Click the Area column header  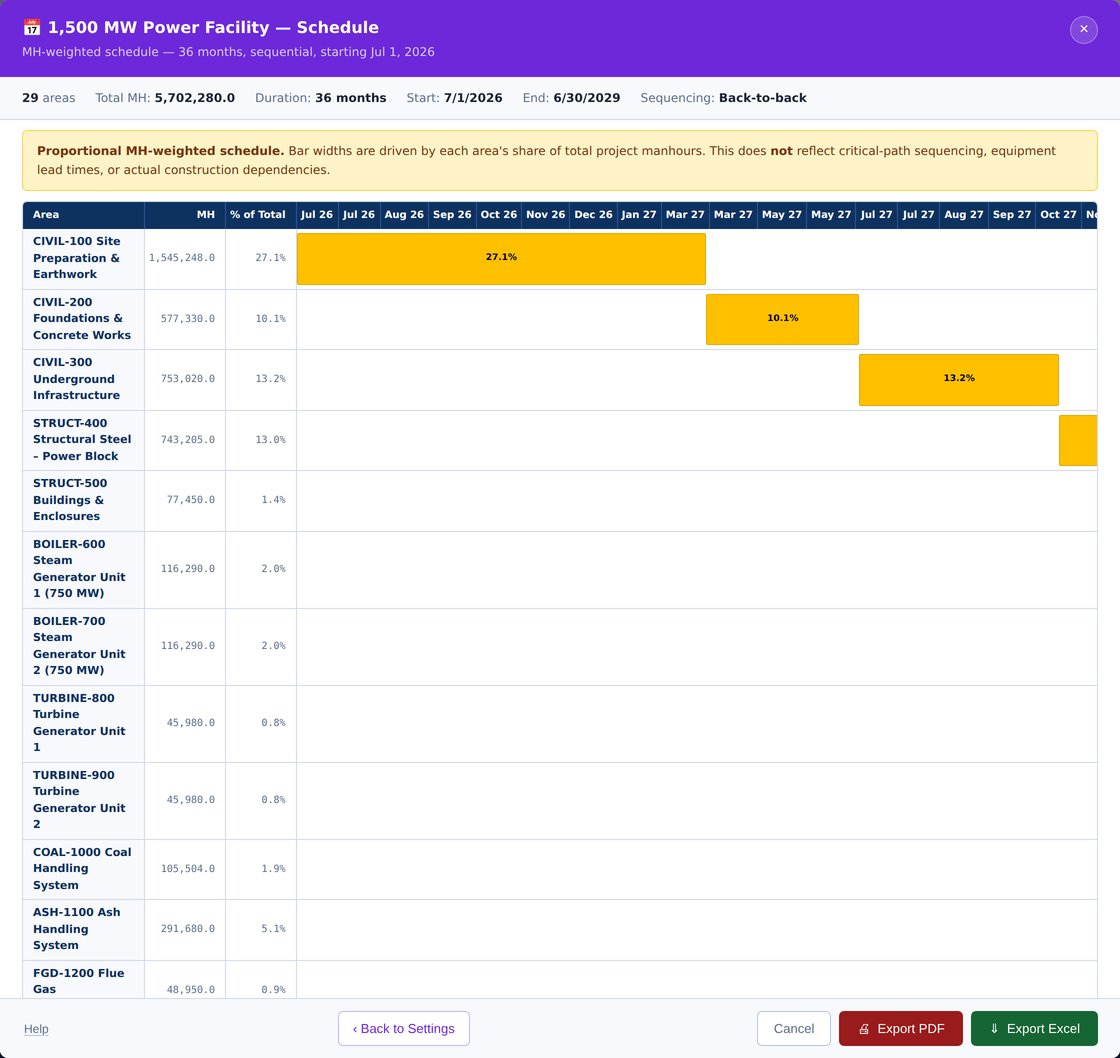[x=84, y=214]
